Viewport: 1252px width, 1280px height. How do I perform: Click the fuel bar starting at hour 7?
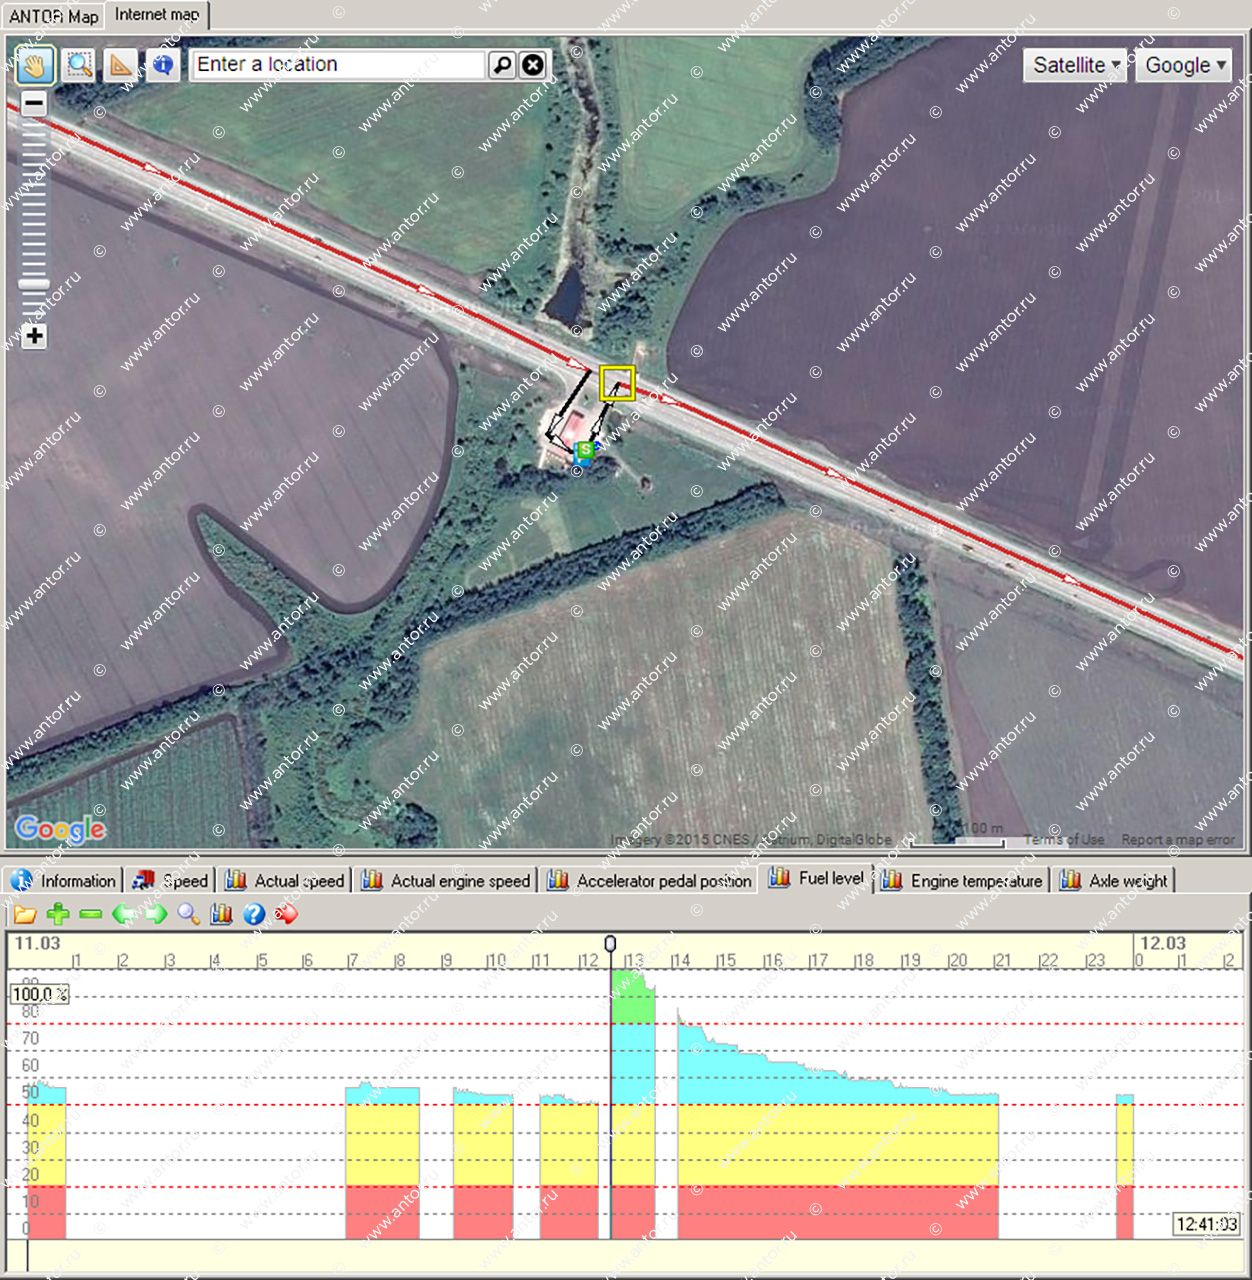pyautogui.click(x=382, y=1162)
